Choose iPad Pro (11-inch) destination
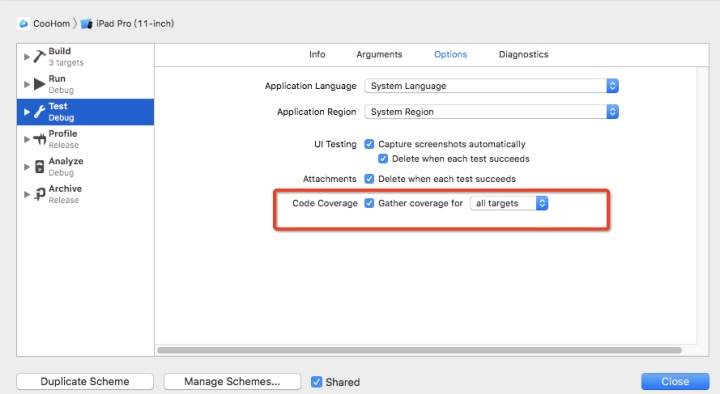The image size is (720, 394). point(135,23)
